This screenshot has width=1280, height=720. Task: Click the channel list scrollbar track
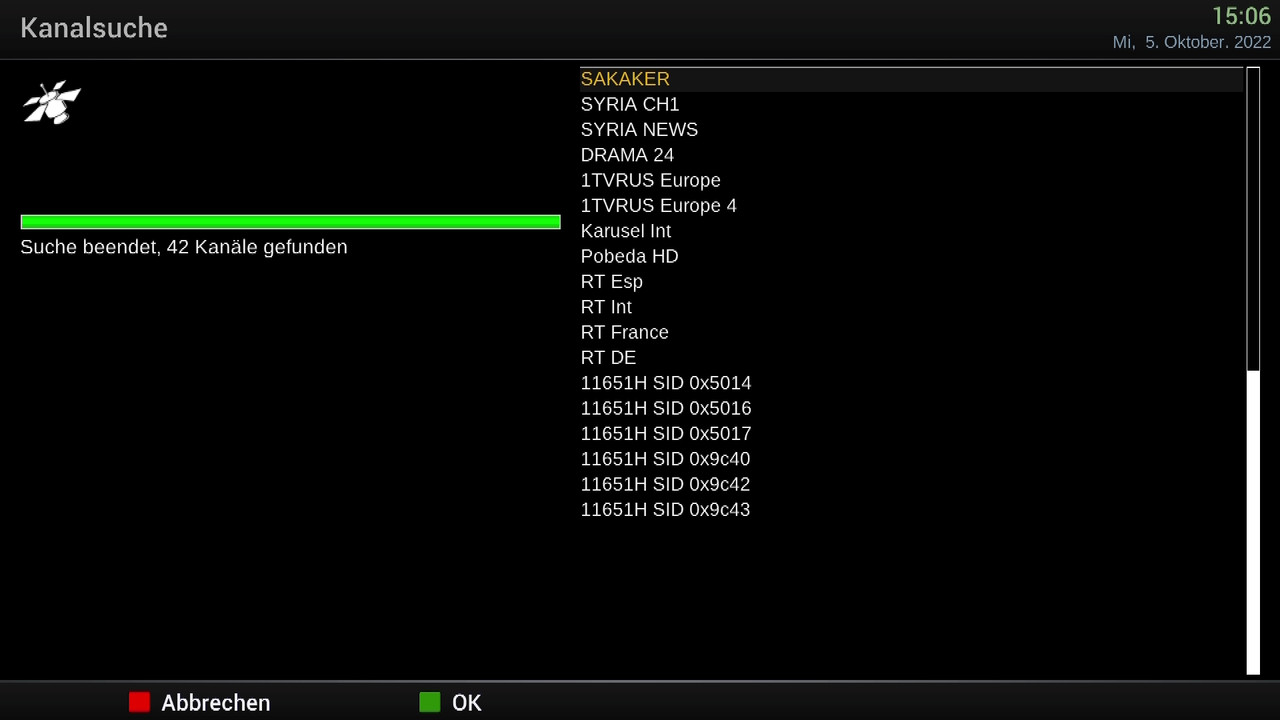[1253, 371]
